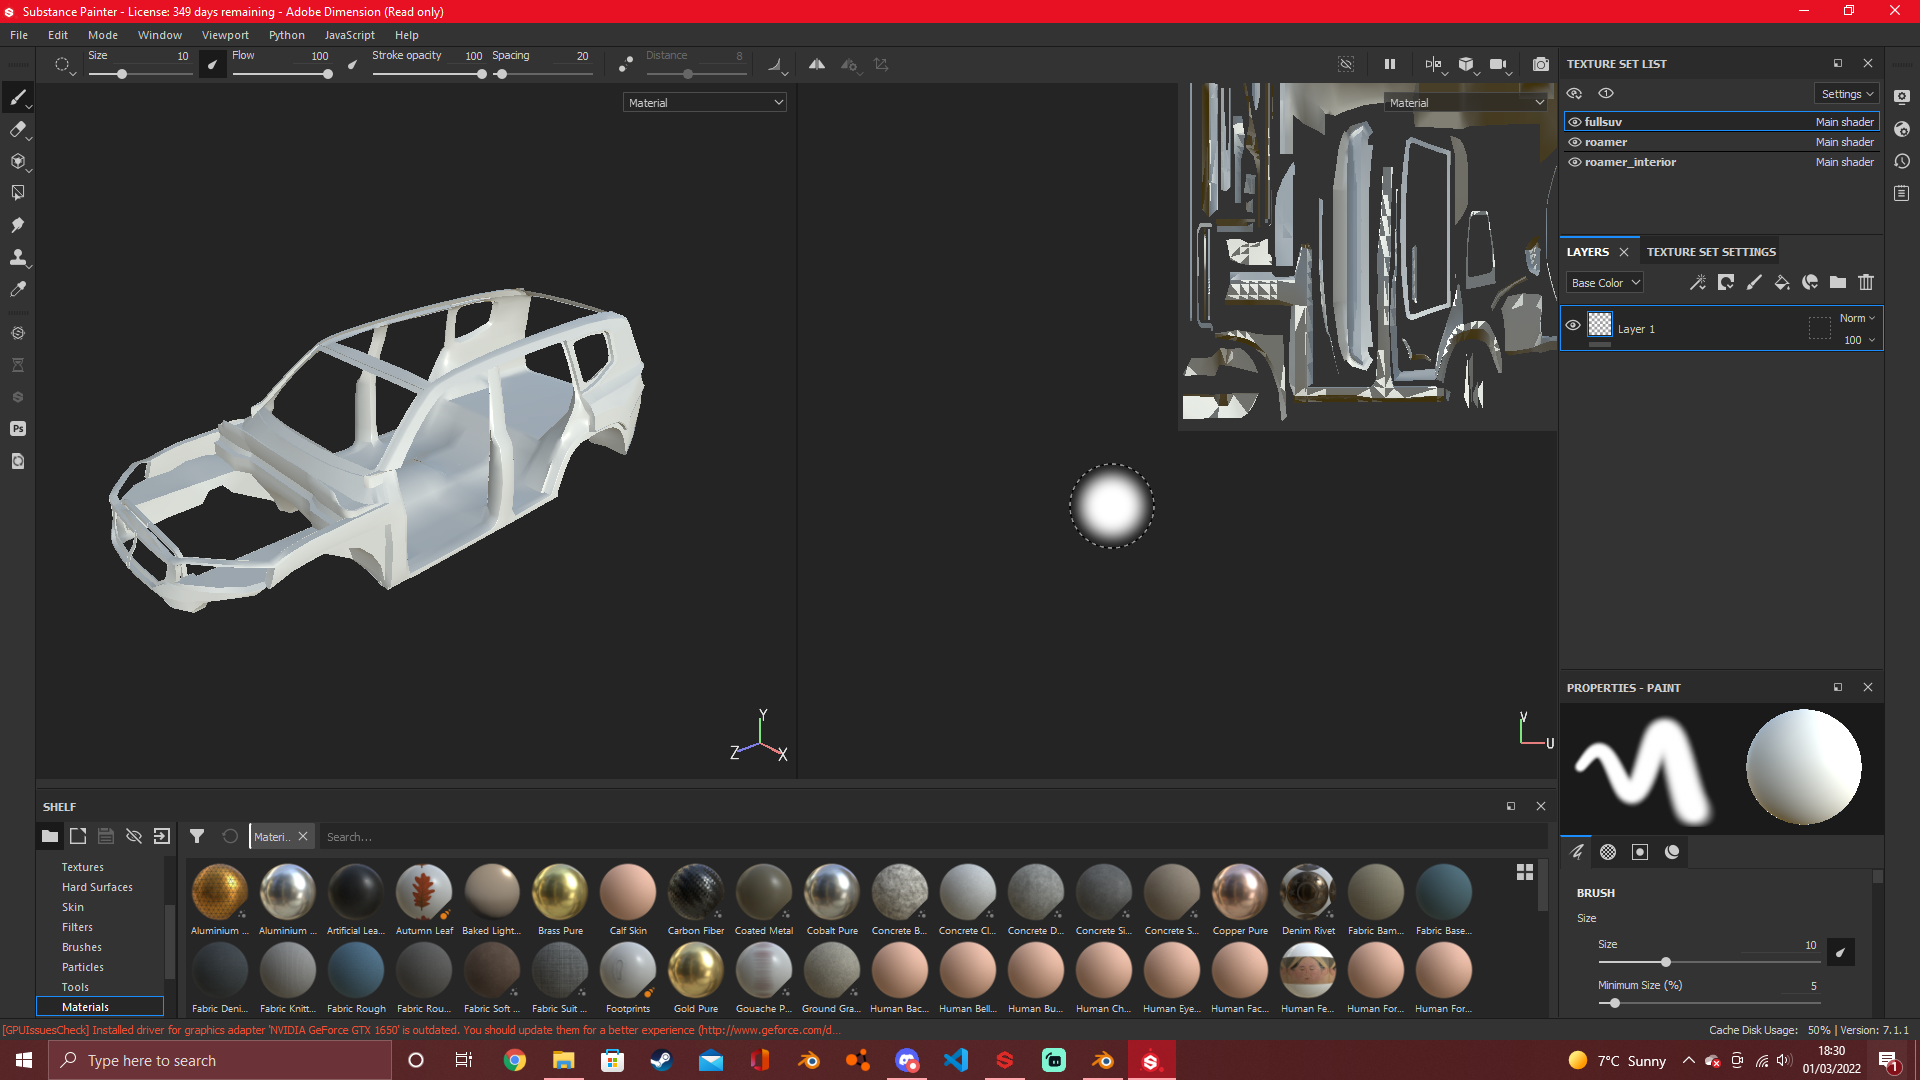The height and width of the screenshot is (1080, 1920).
Task: Pick the Material picker eyedropper tool
Action: coord(17,289)
